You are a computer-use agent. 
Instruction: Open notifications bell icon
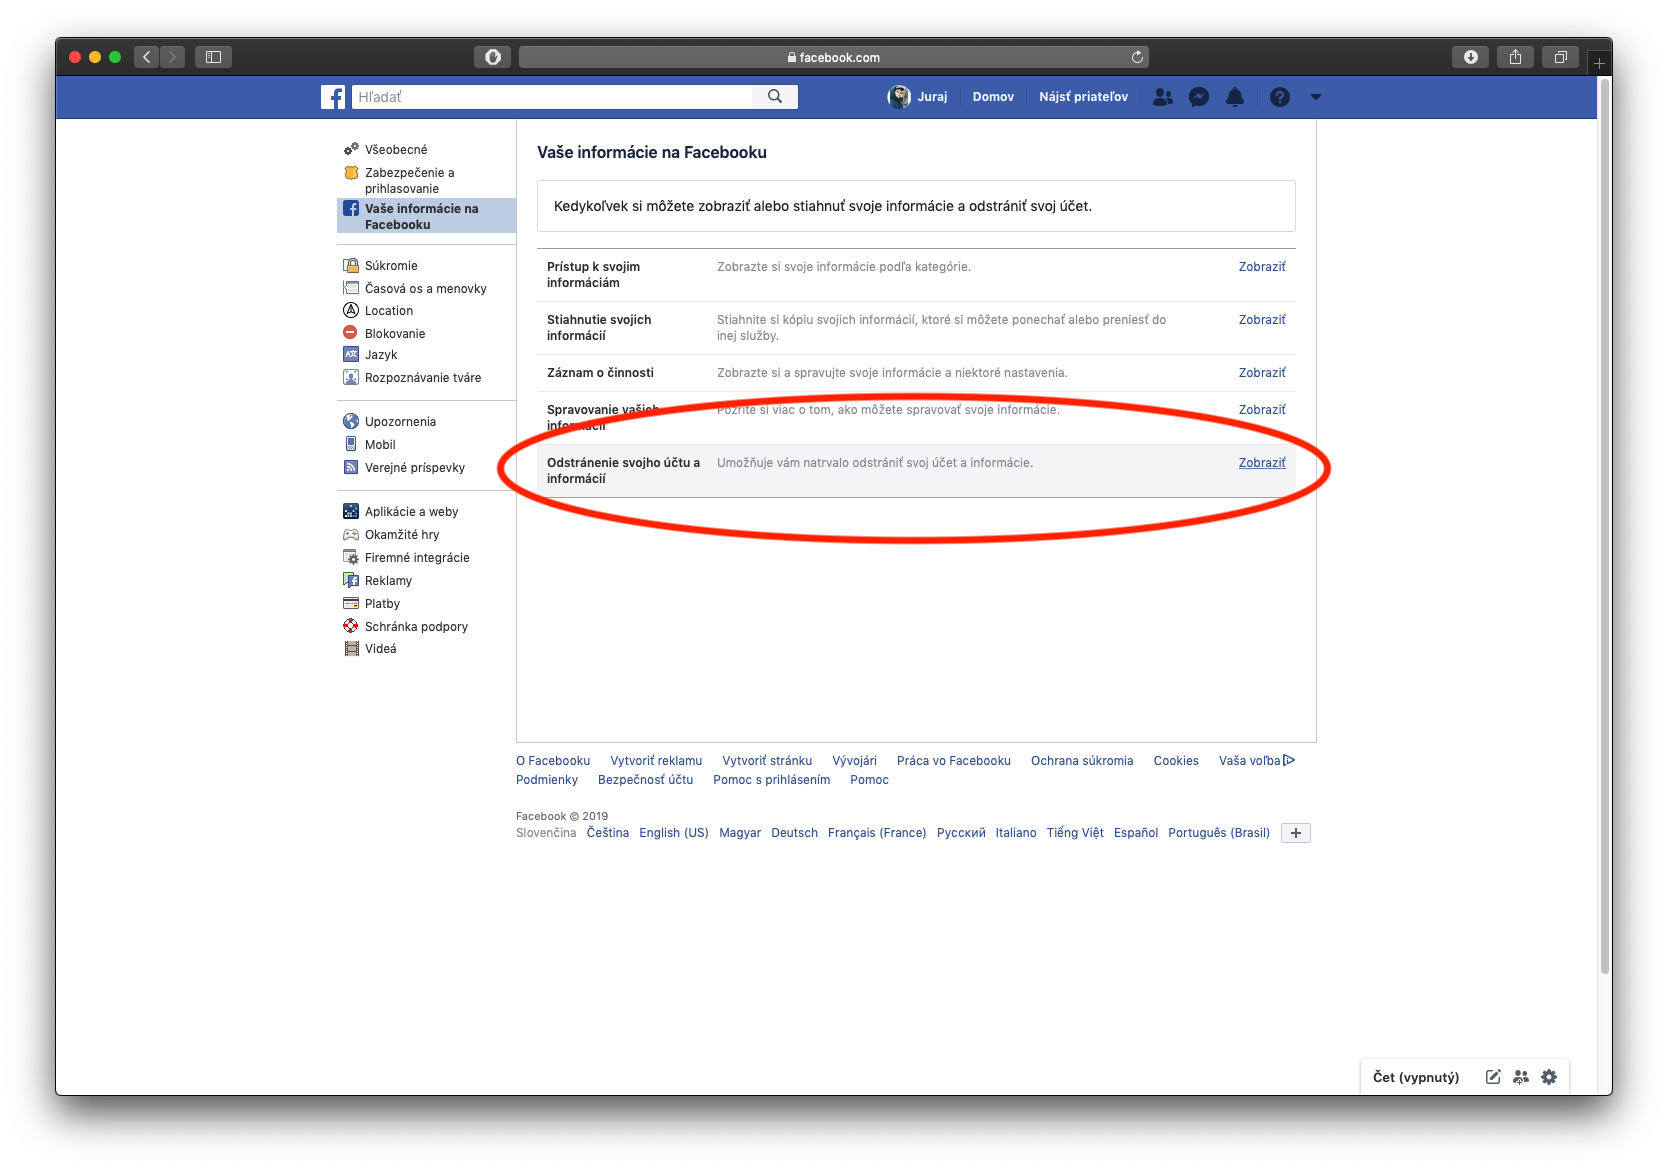point(1235,97)
